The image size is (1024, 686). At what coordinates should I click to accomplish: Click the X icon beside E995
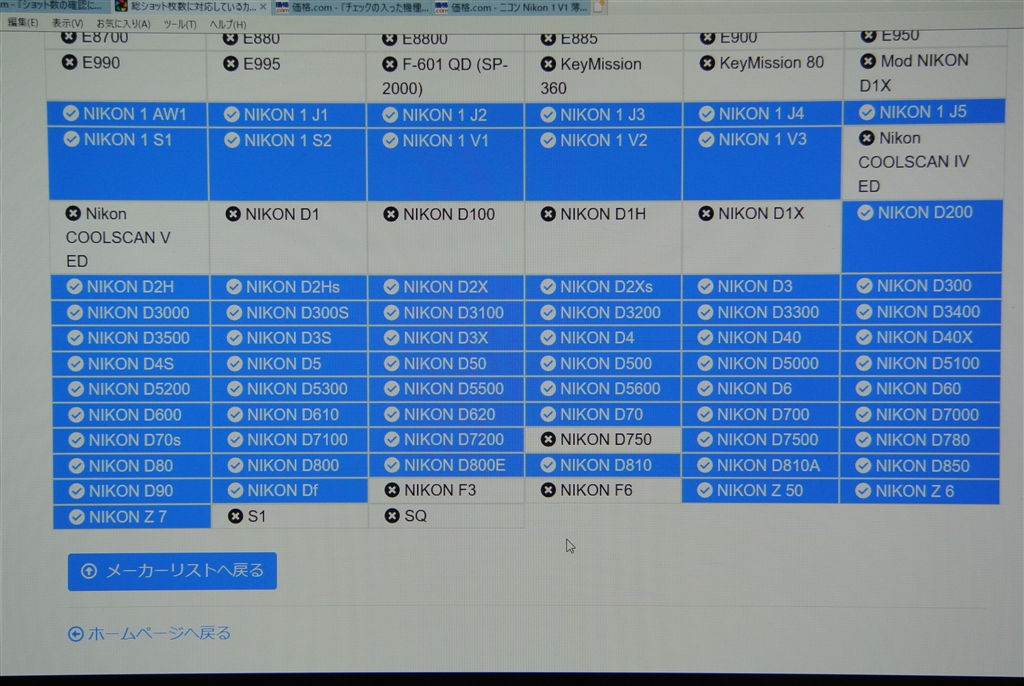pyautogui.click(x=231, y=63)
